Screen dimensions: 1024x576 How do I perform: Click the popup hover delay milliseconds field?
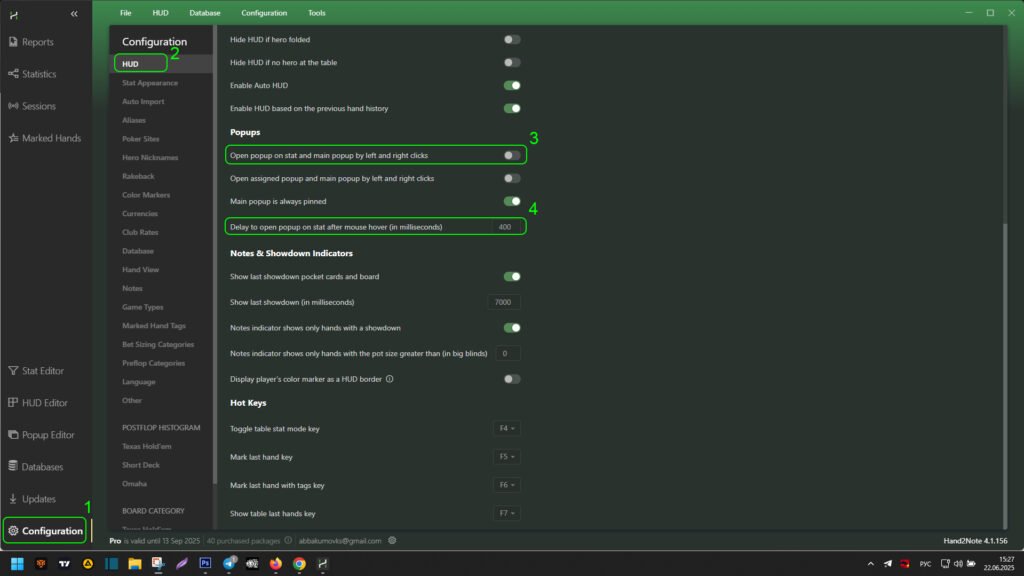coord(505,227)
